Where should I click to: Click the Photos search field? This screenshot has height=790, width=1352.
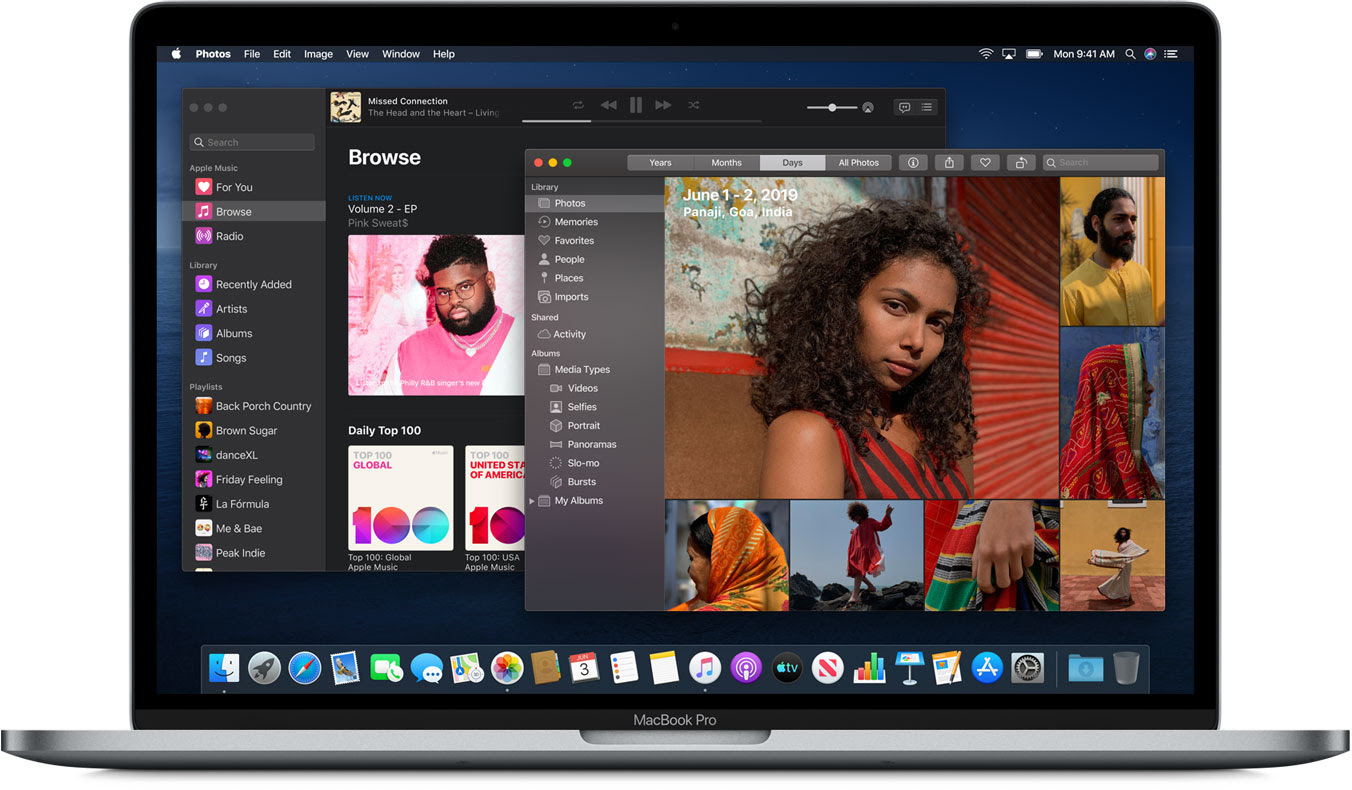(1100, 162)
